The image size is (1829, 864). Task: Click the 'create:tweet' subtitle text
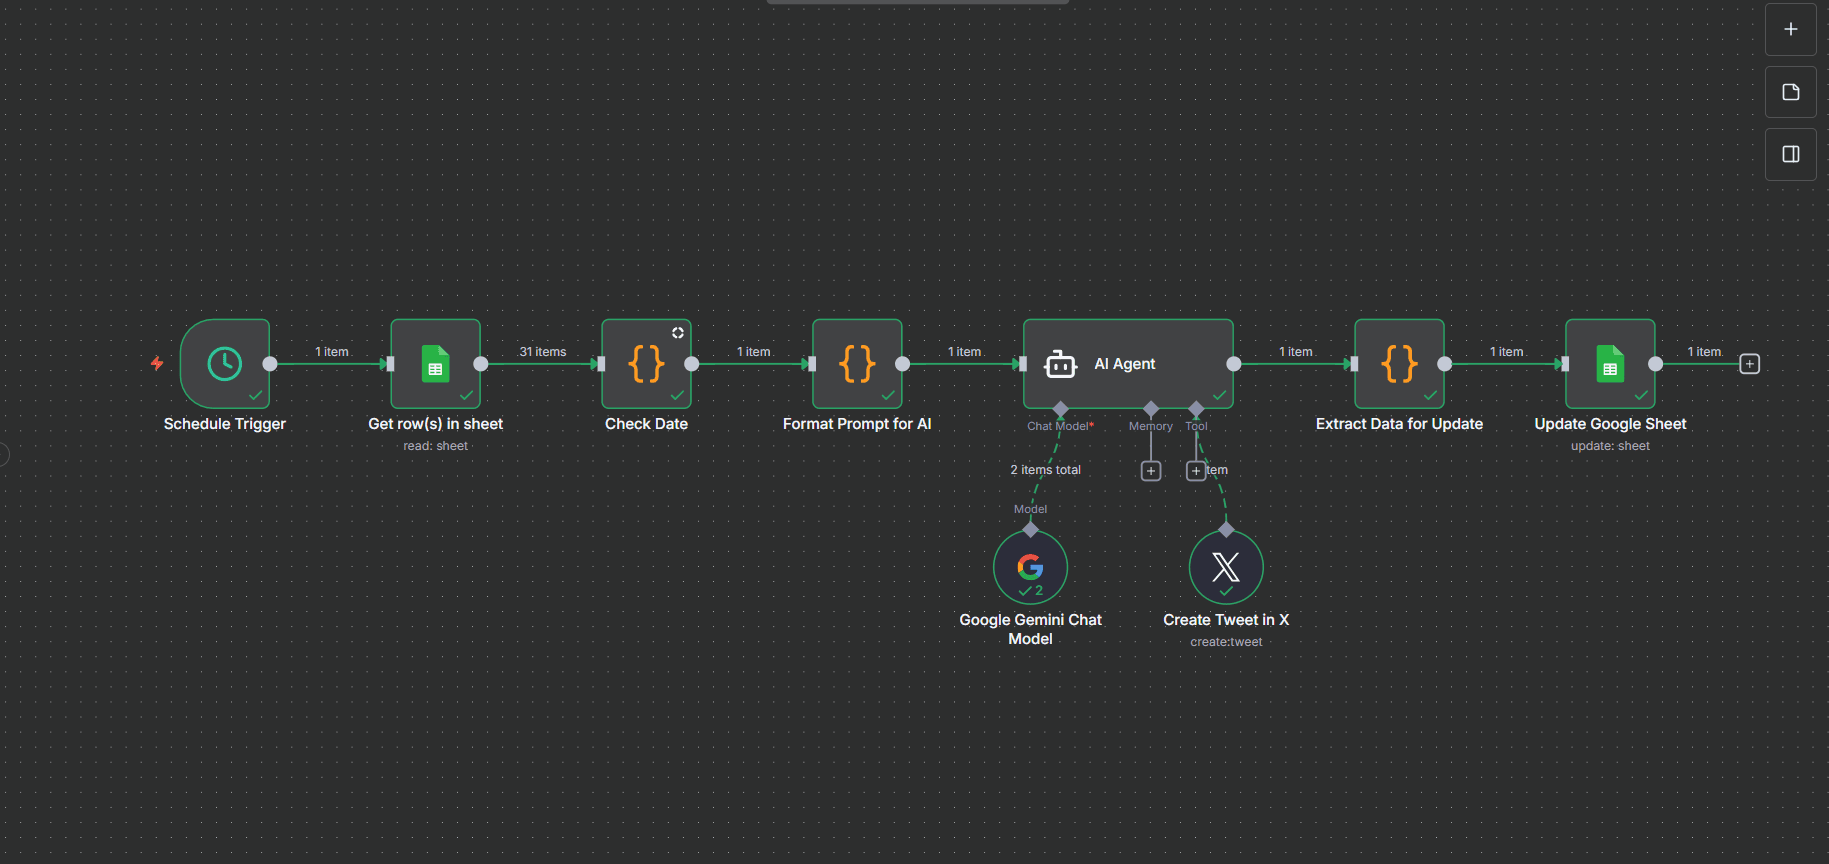coord(1226,642)
